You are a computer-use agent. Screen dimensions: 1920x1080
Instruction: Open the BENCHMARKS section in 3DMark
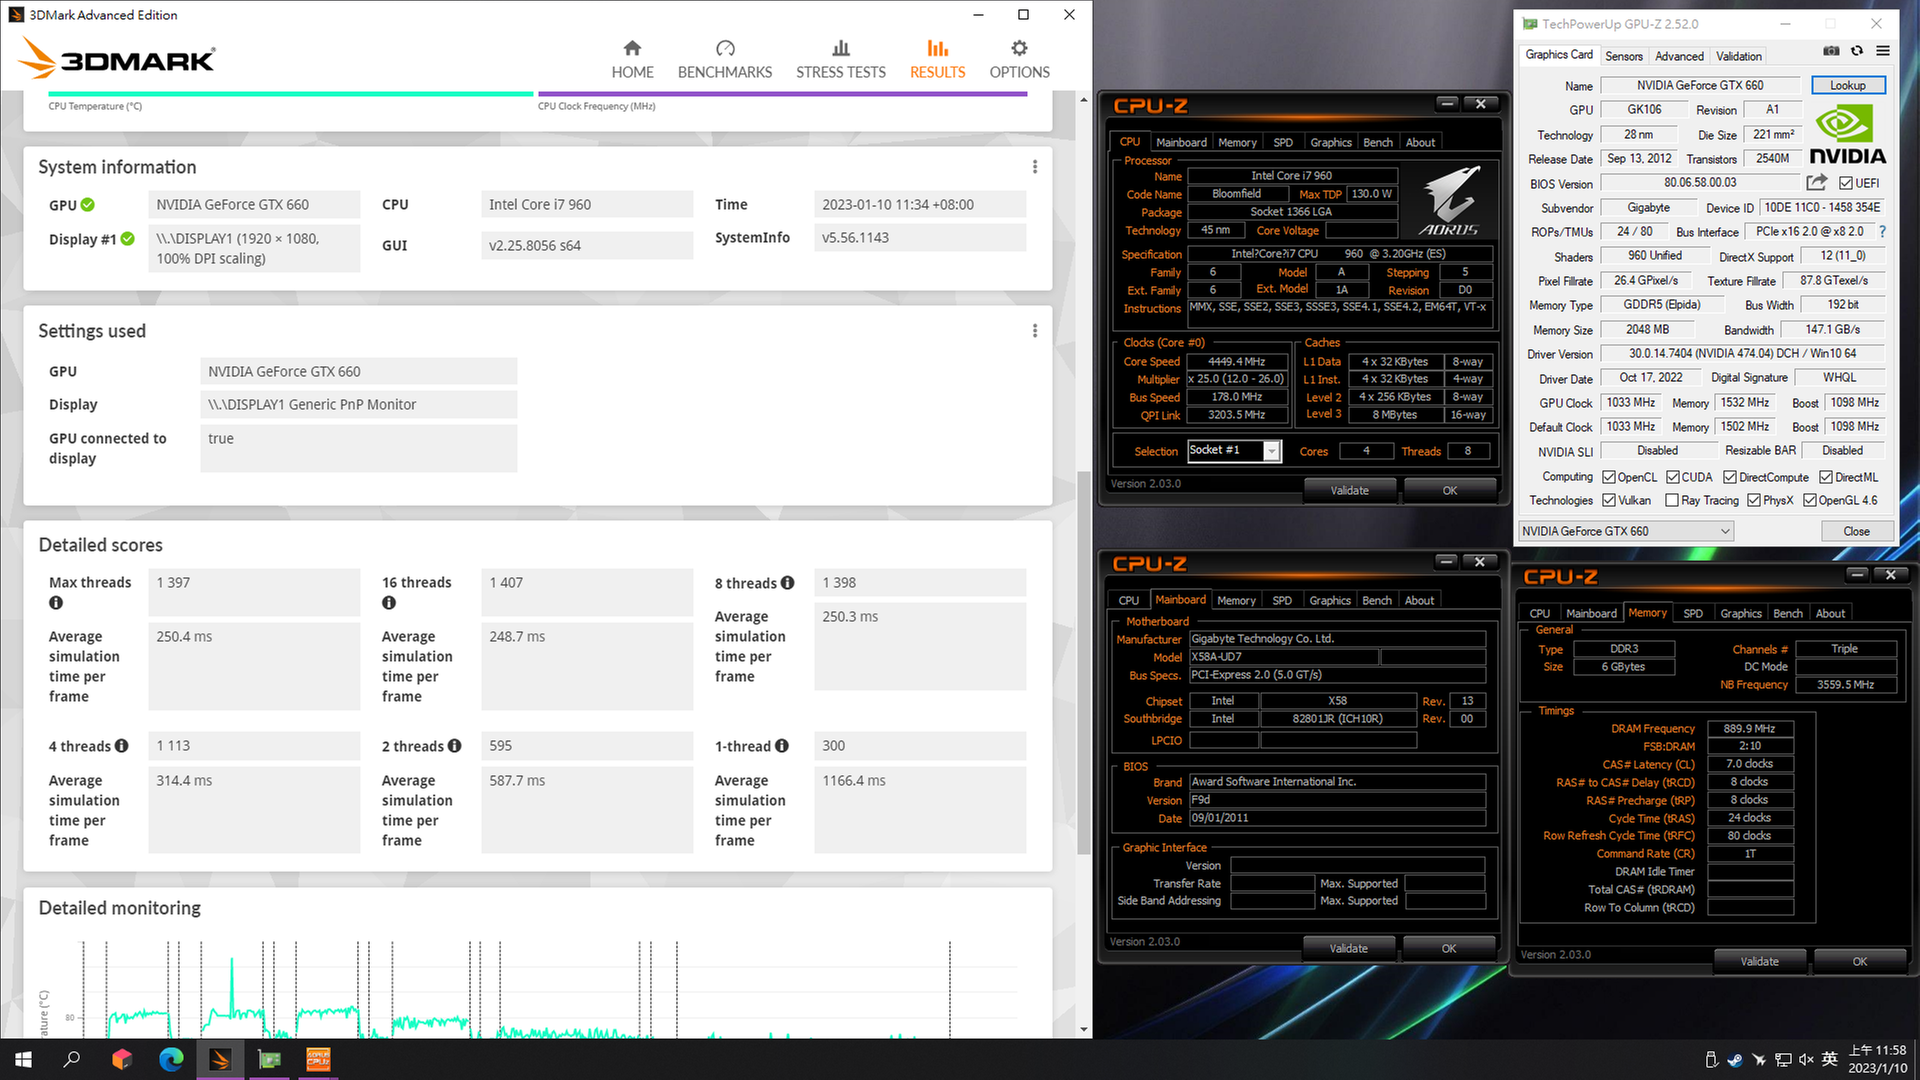(725, 59)
